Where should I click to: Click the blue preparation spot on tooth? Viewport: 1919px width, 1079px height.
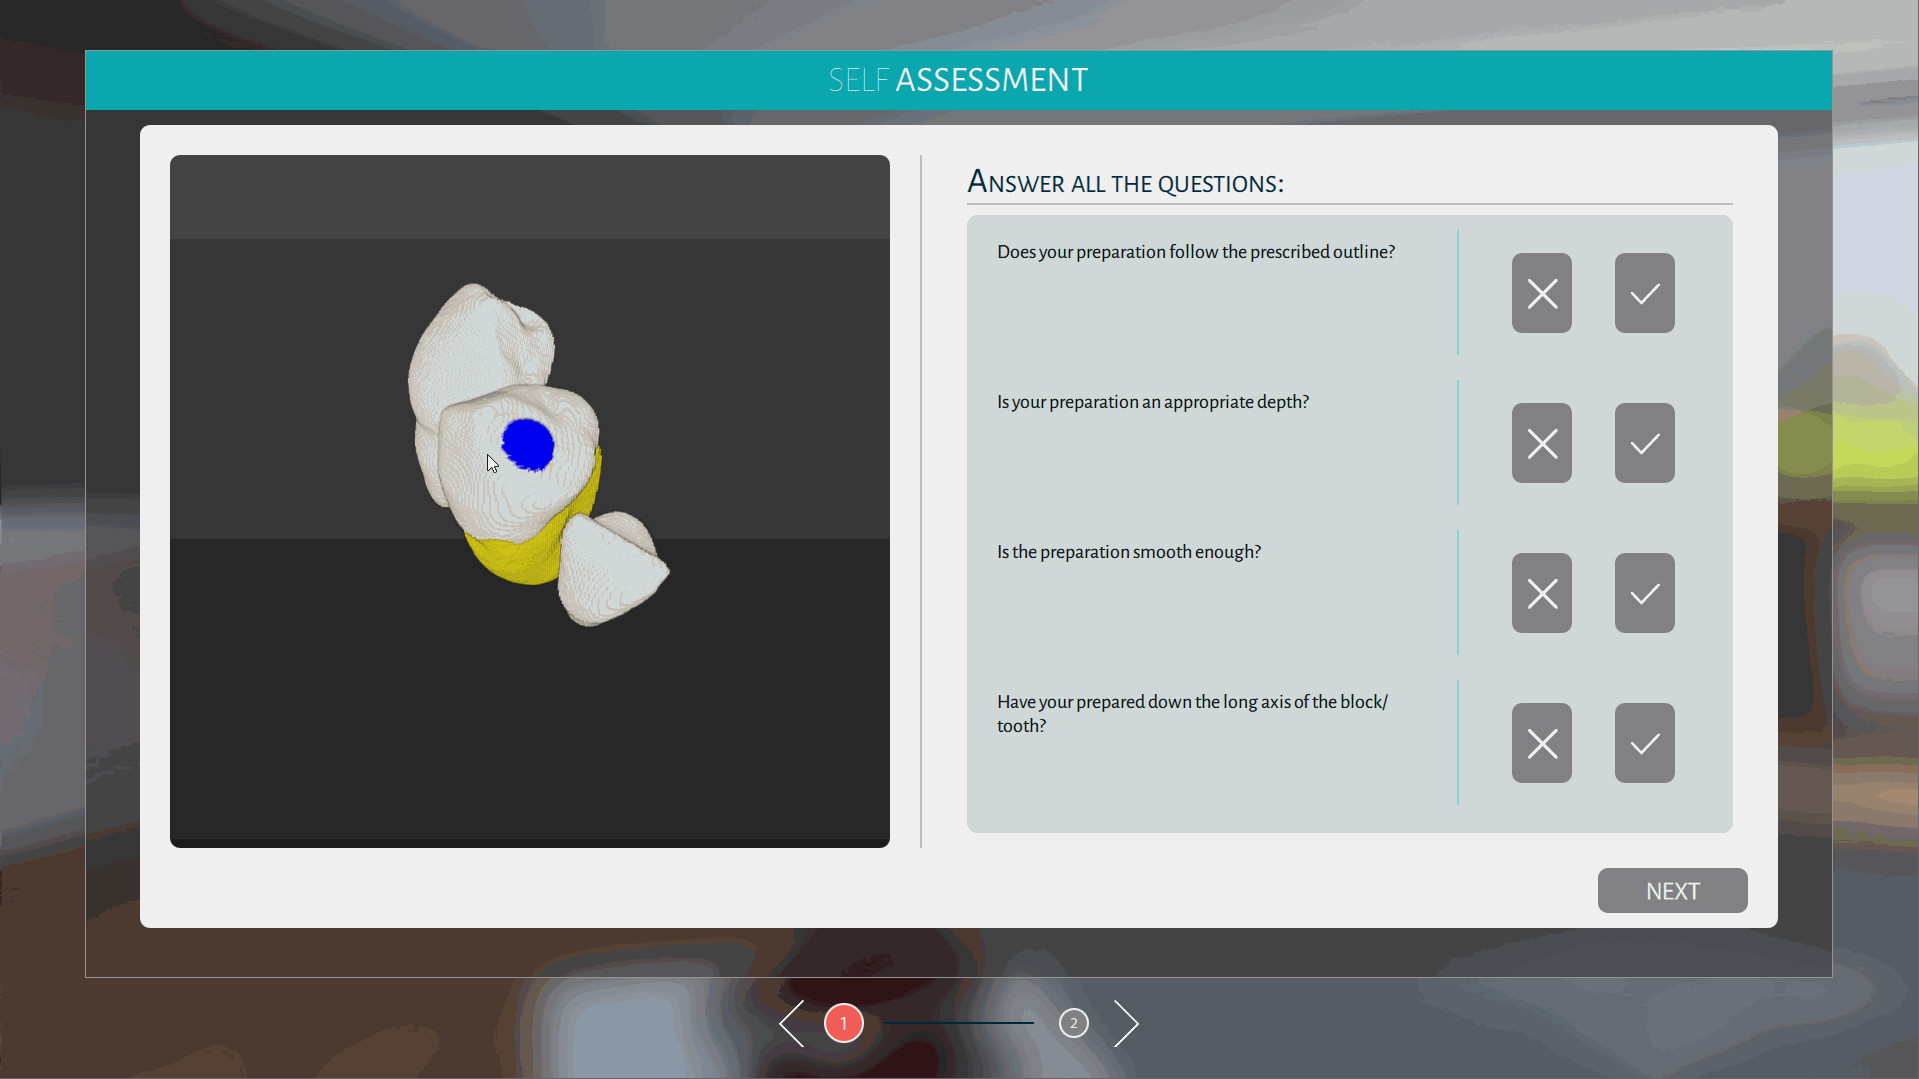[528, 444]
